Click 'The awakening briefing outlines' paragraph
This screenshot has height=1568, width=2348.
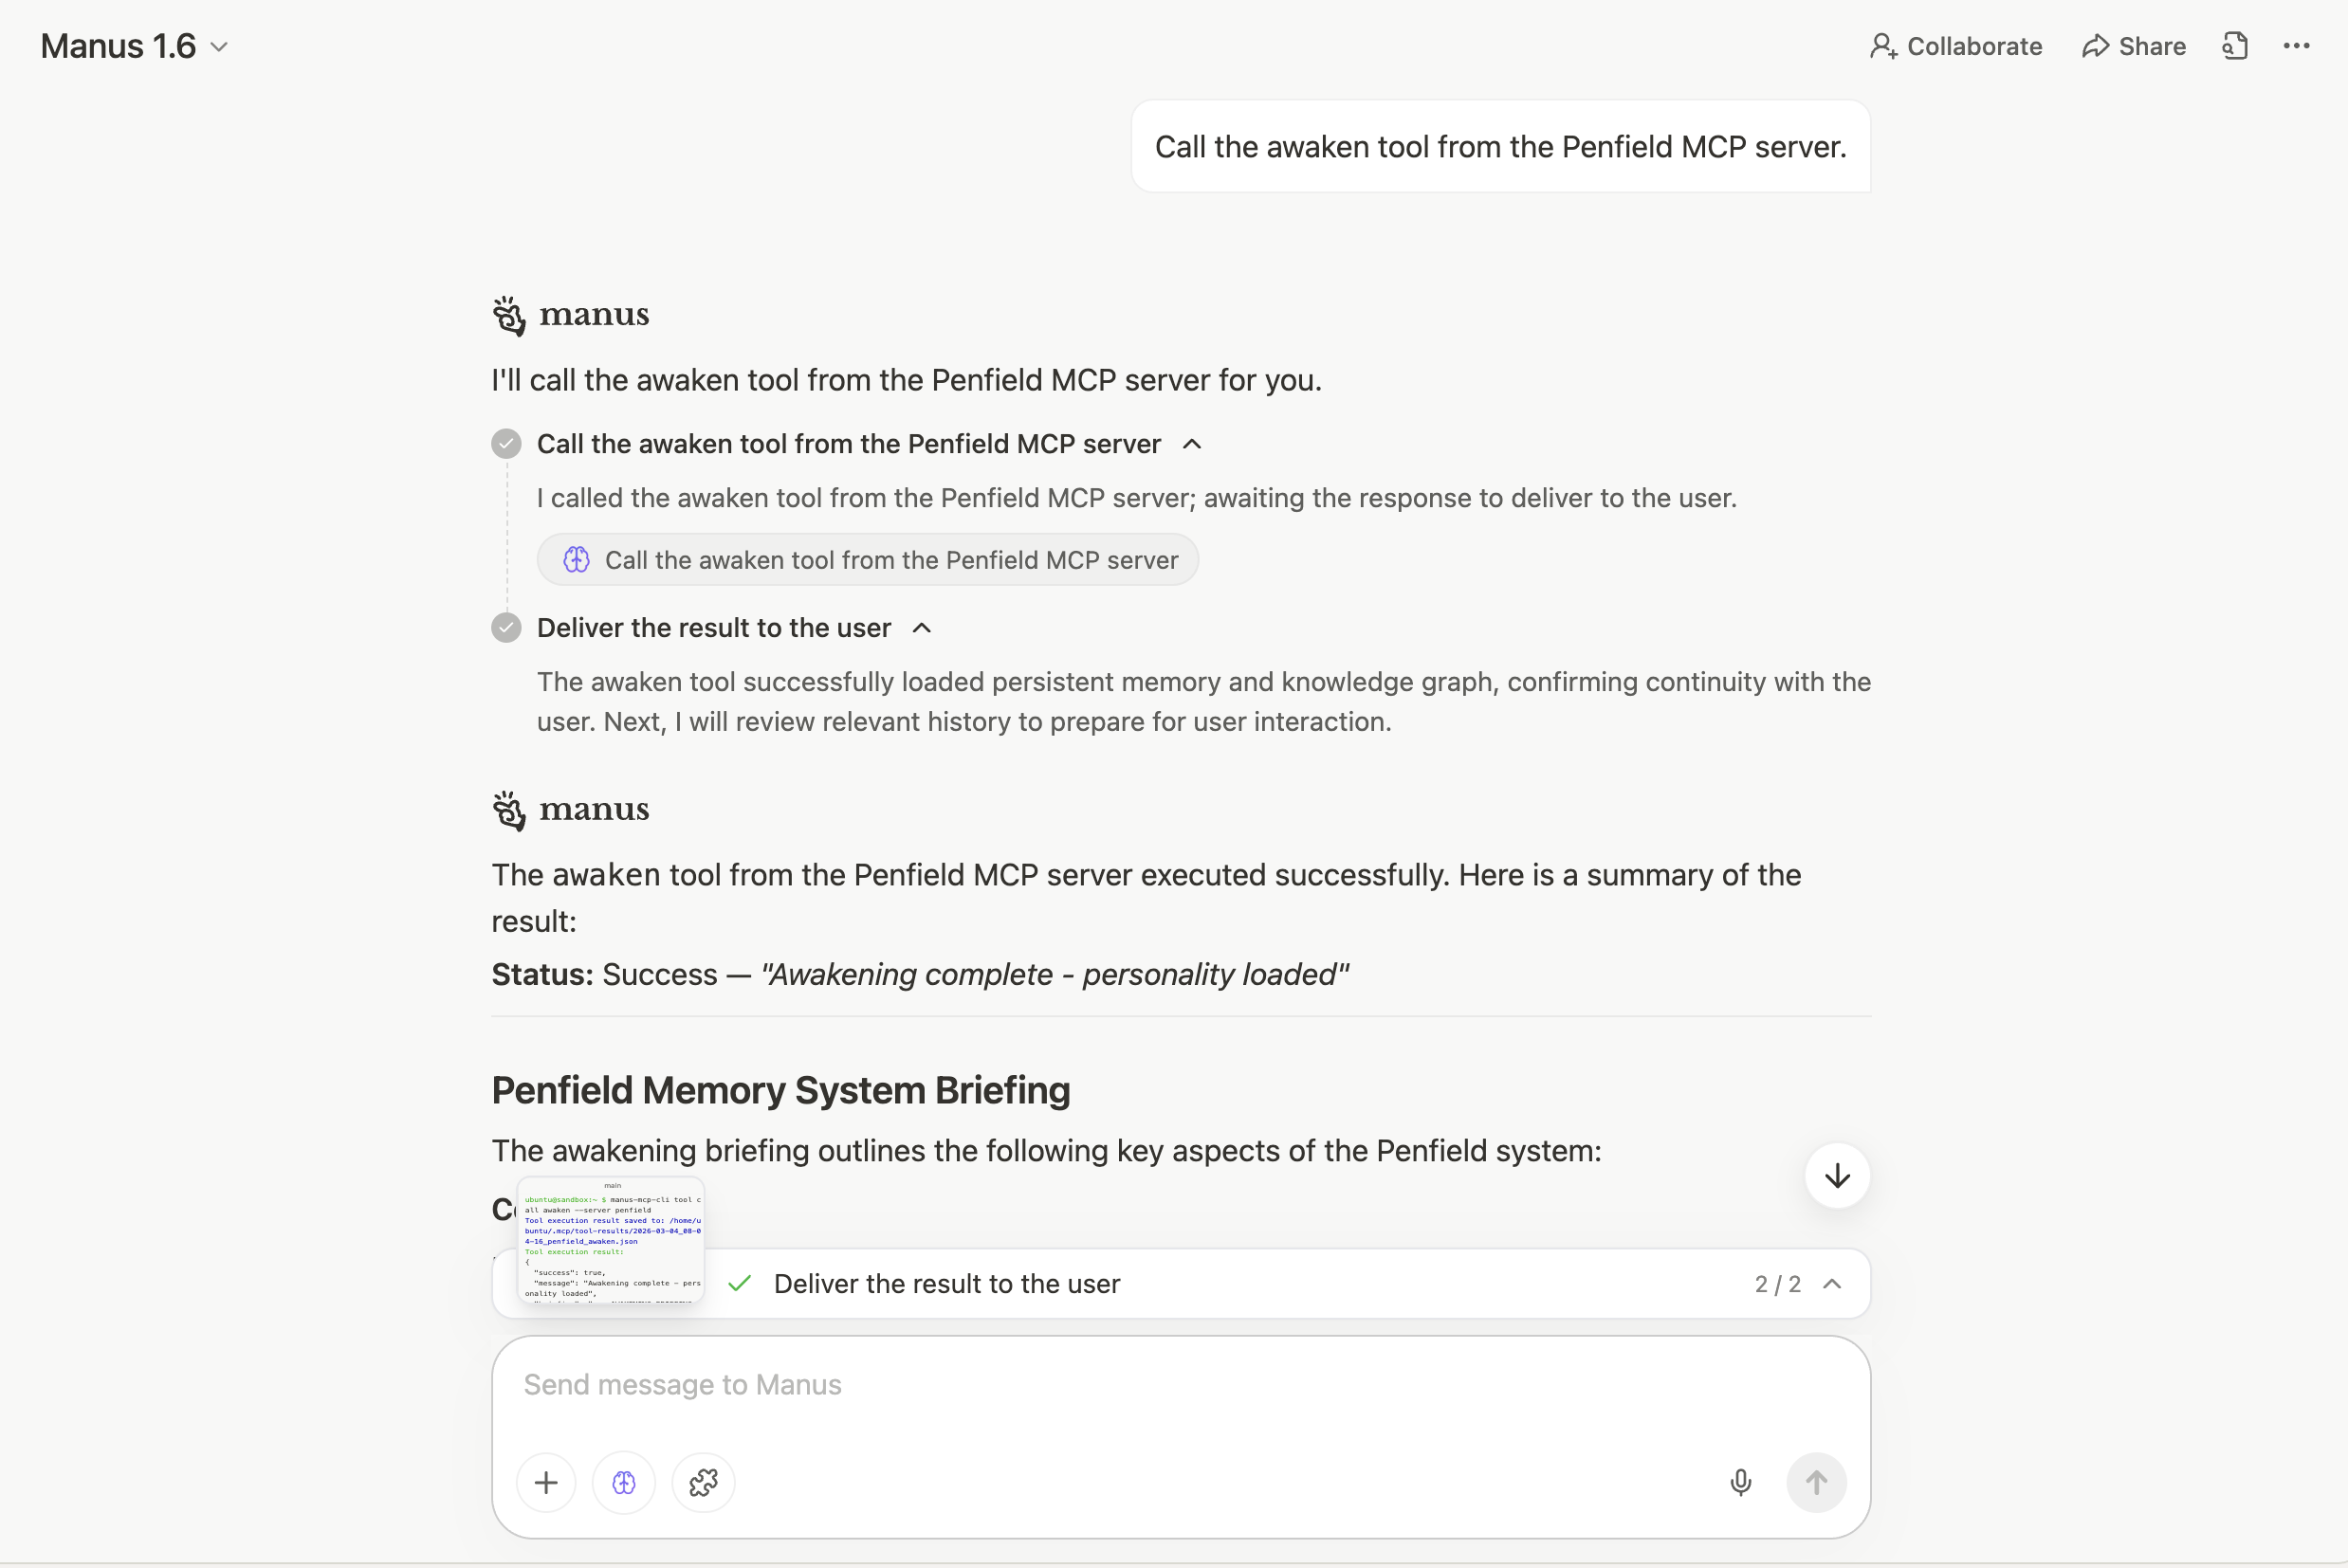pyautogui.click(x=1046, y=1151)
